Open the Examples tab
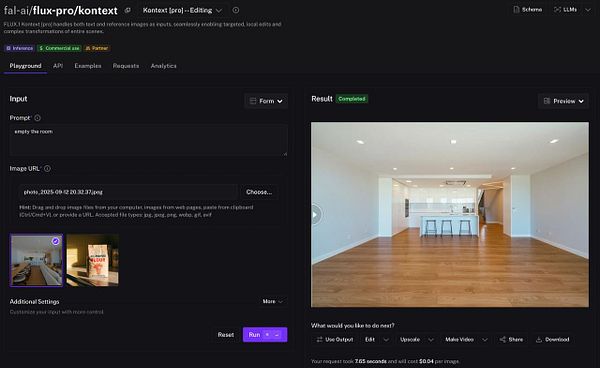600x368 pixels. (x=88, y=66)
